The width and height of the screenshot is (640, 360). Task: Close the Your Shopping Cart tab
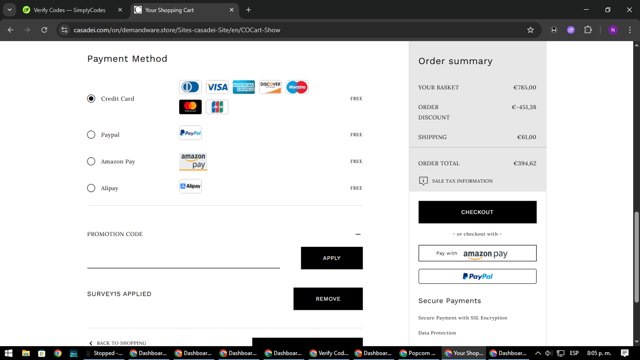(231, 10)
